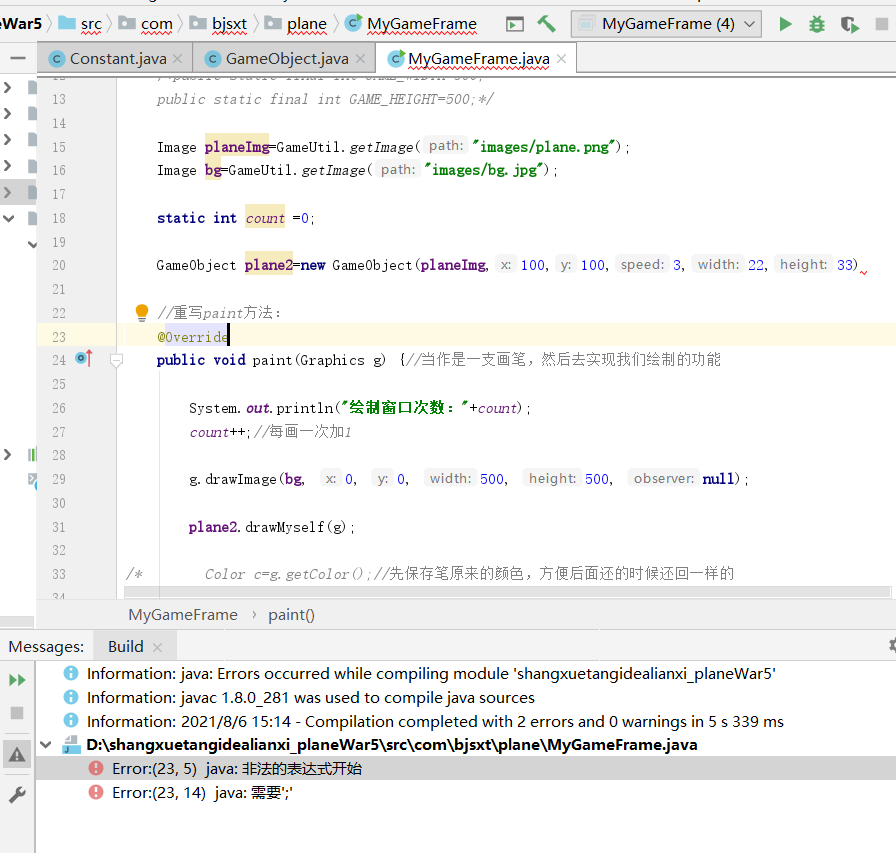Close the Constant.java tab
896x853 pixels.
(178, 58)
